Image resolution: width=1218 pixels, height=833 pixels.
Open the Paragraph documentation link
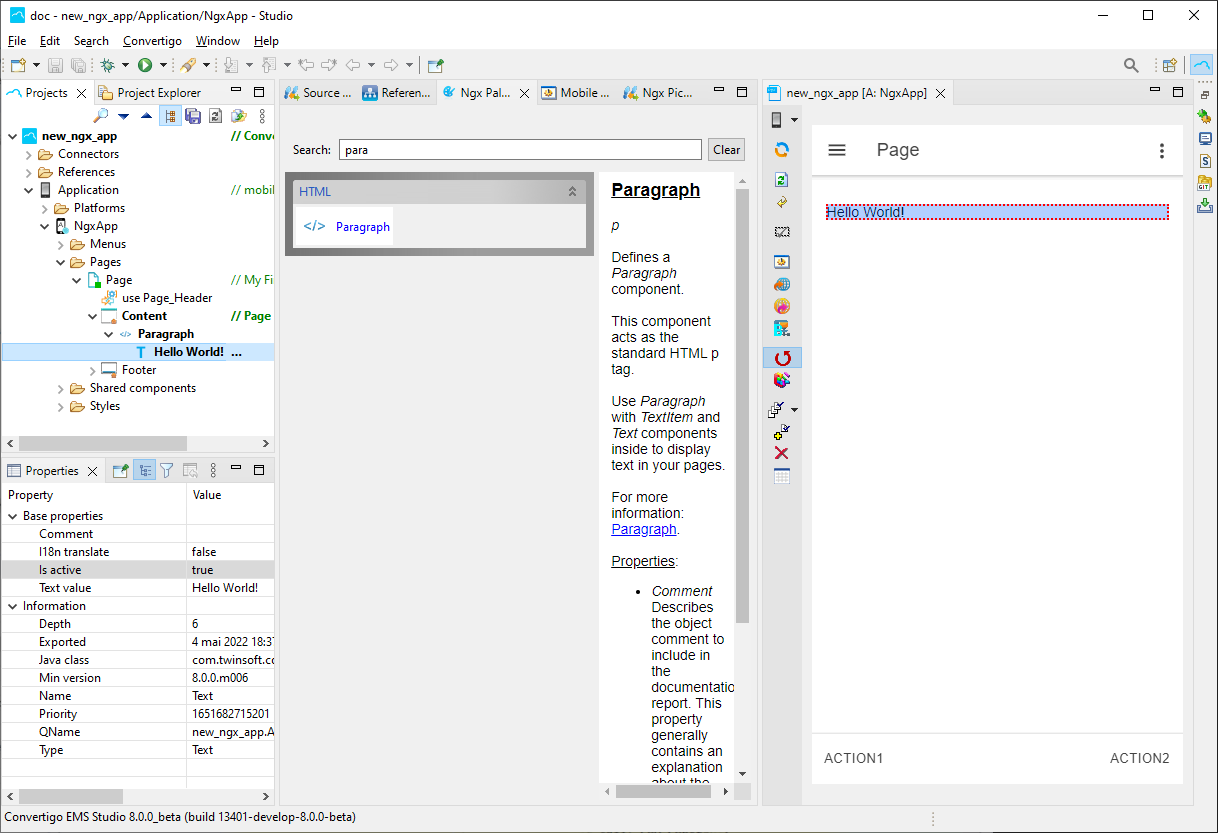[x=644, y=529]
